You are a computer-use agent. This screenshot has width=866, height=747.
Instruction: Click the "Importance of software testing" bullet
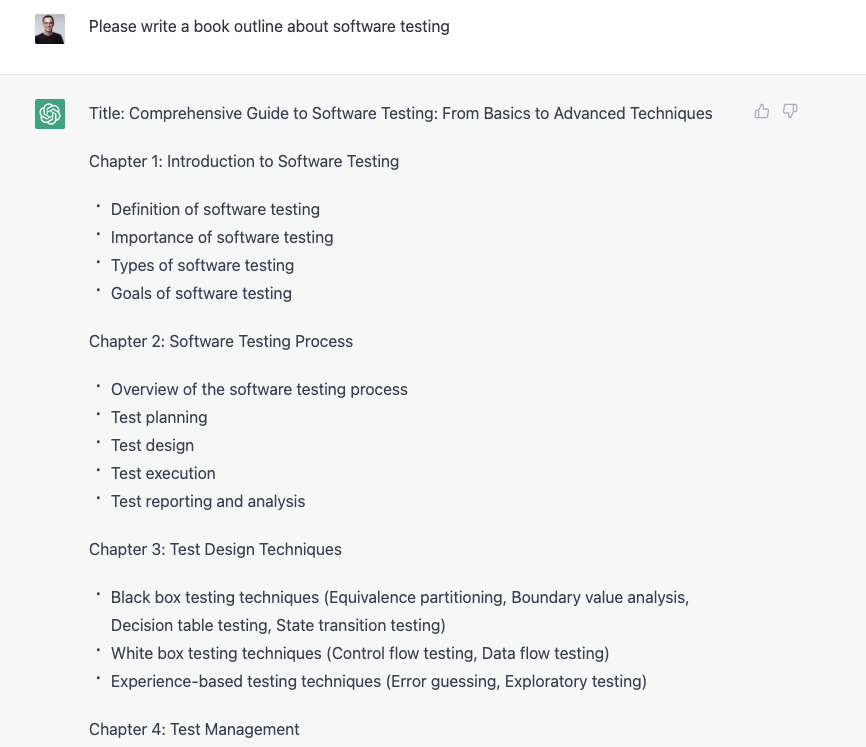222,238
